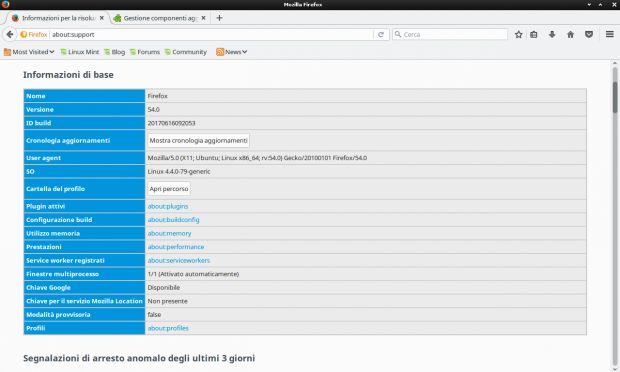The height and width of the screenshot is (372, 620).
Task: Select the build ID 20170616092053
Action: point(171,123)
